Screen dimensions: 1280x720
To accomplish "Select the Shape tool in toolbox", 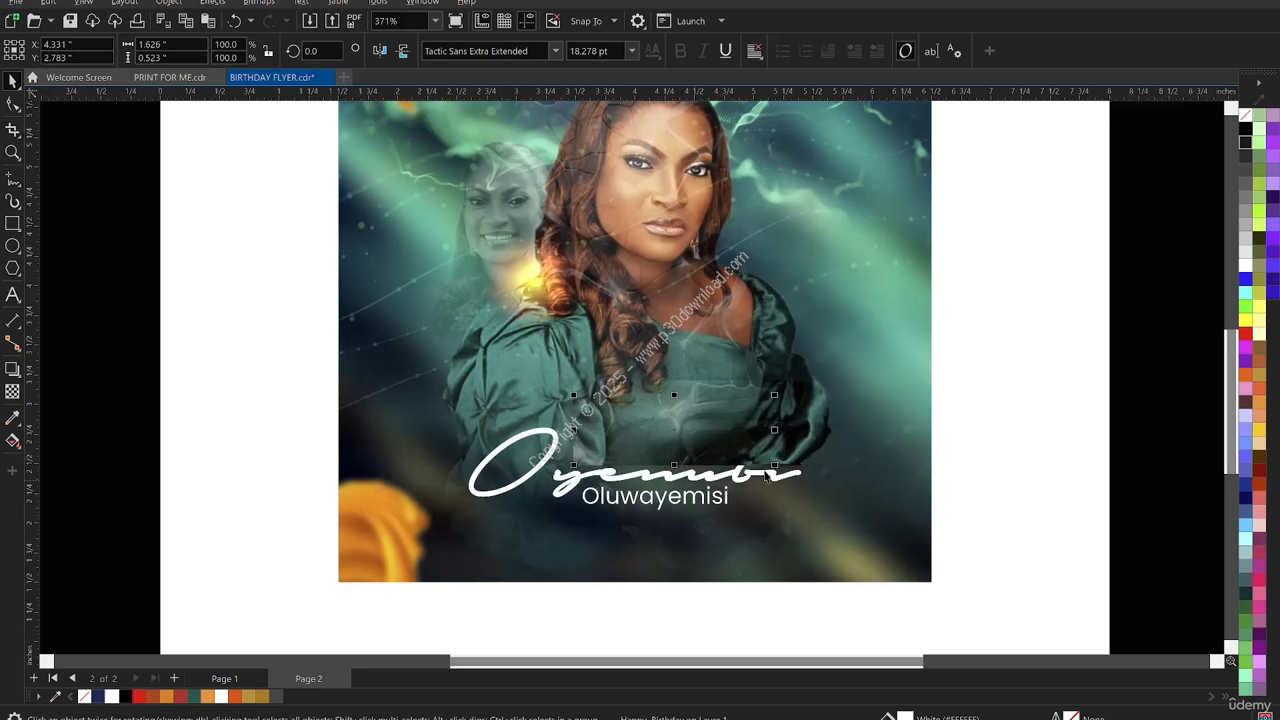I will pos(12,105).
